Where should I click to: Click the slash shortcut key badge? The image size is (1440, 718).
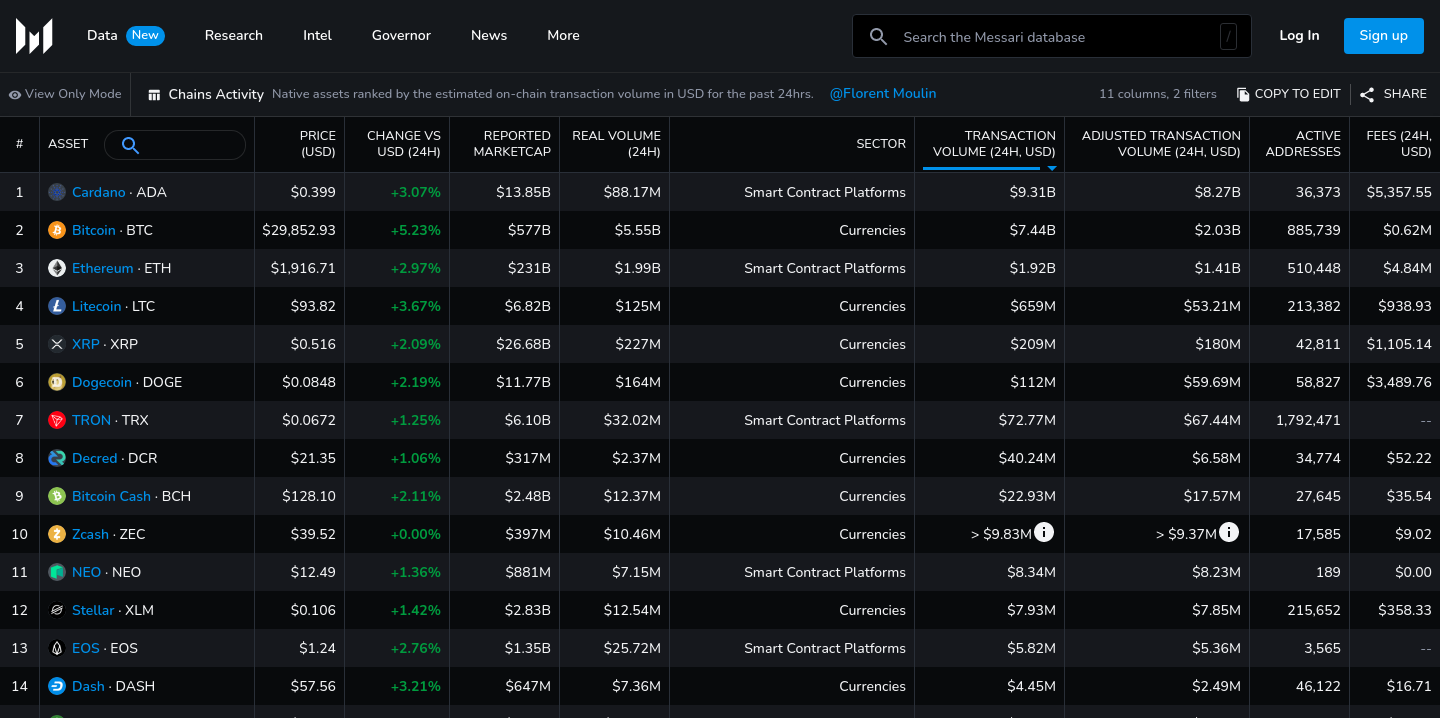[x=1229, y=37]
